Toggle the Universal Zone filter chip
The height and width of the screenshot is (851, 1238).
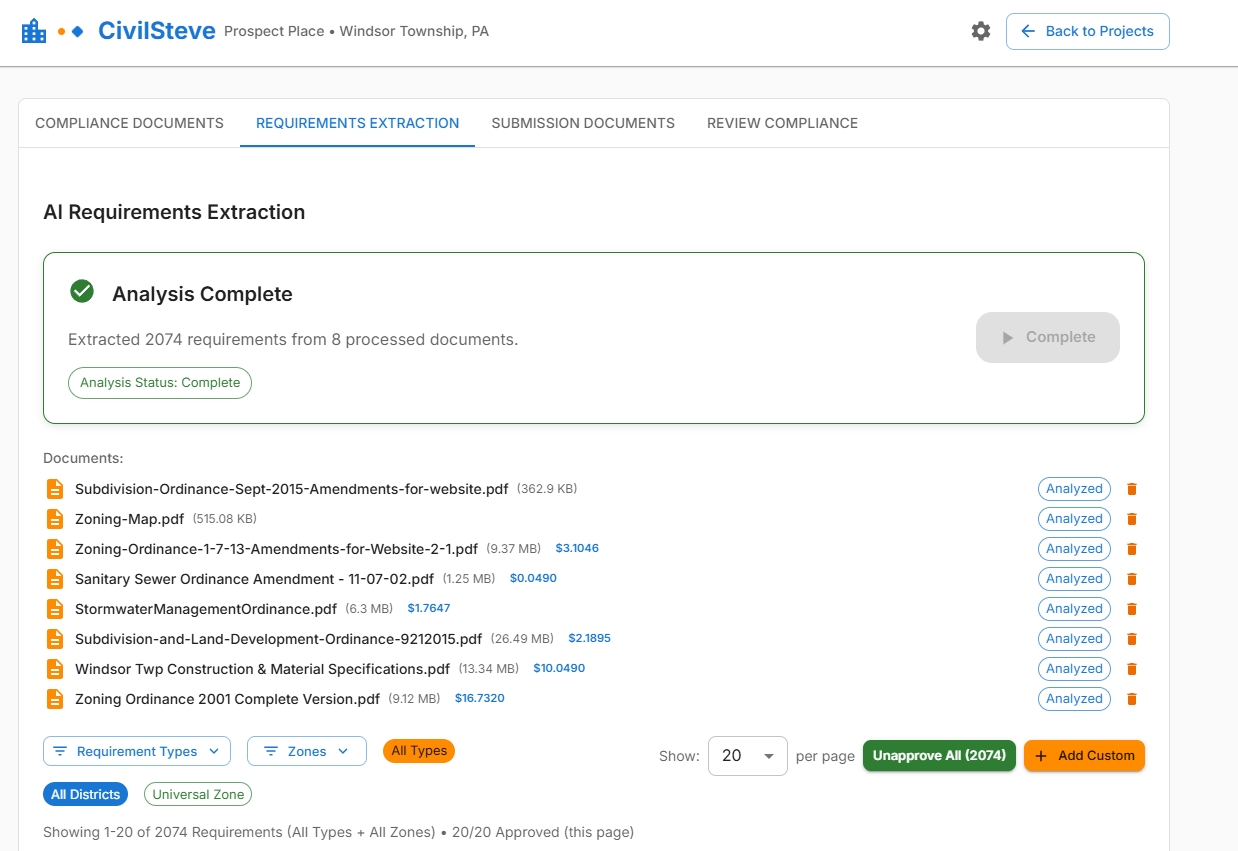(198, 794)
